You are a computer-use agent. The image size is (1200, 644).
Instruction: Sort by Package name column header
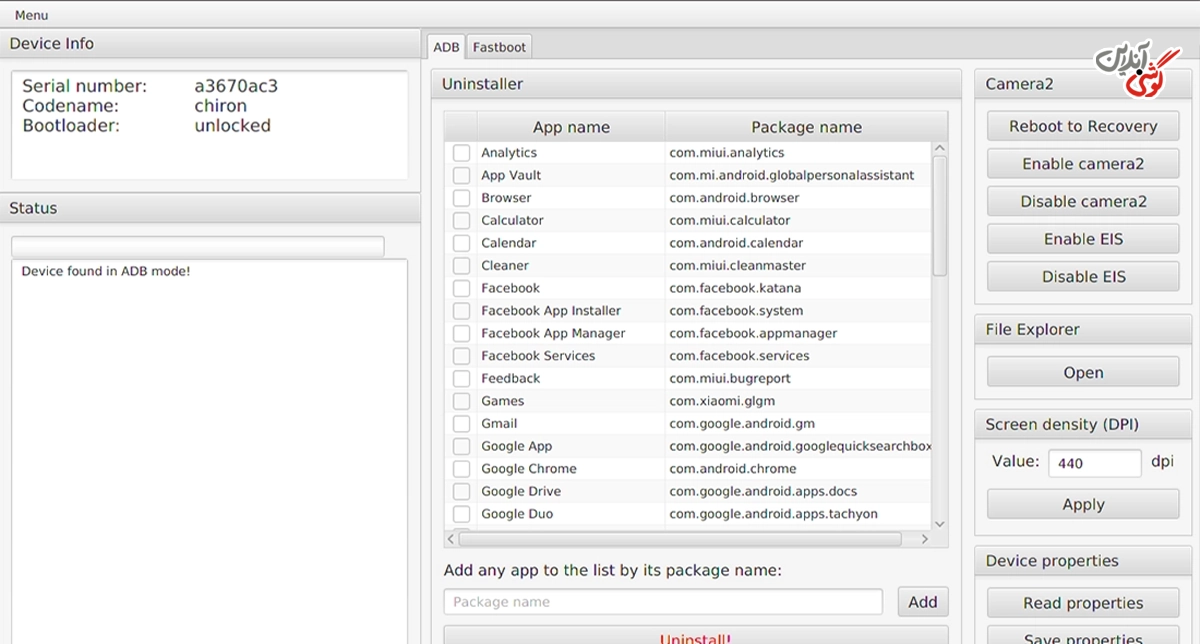(806, 127)
